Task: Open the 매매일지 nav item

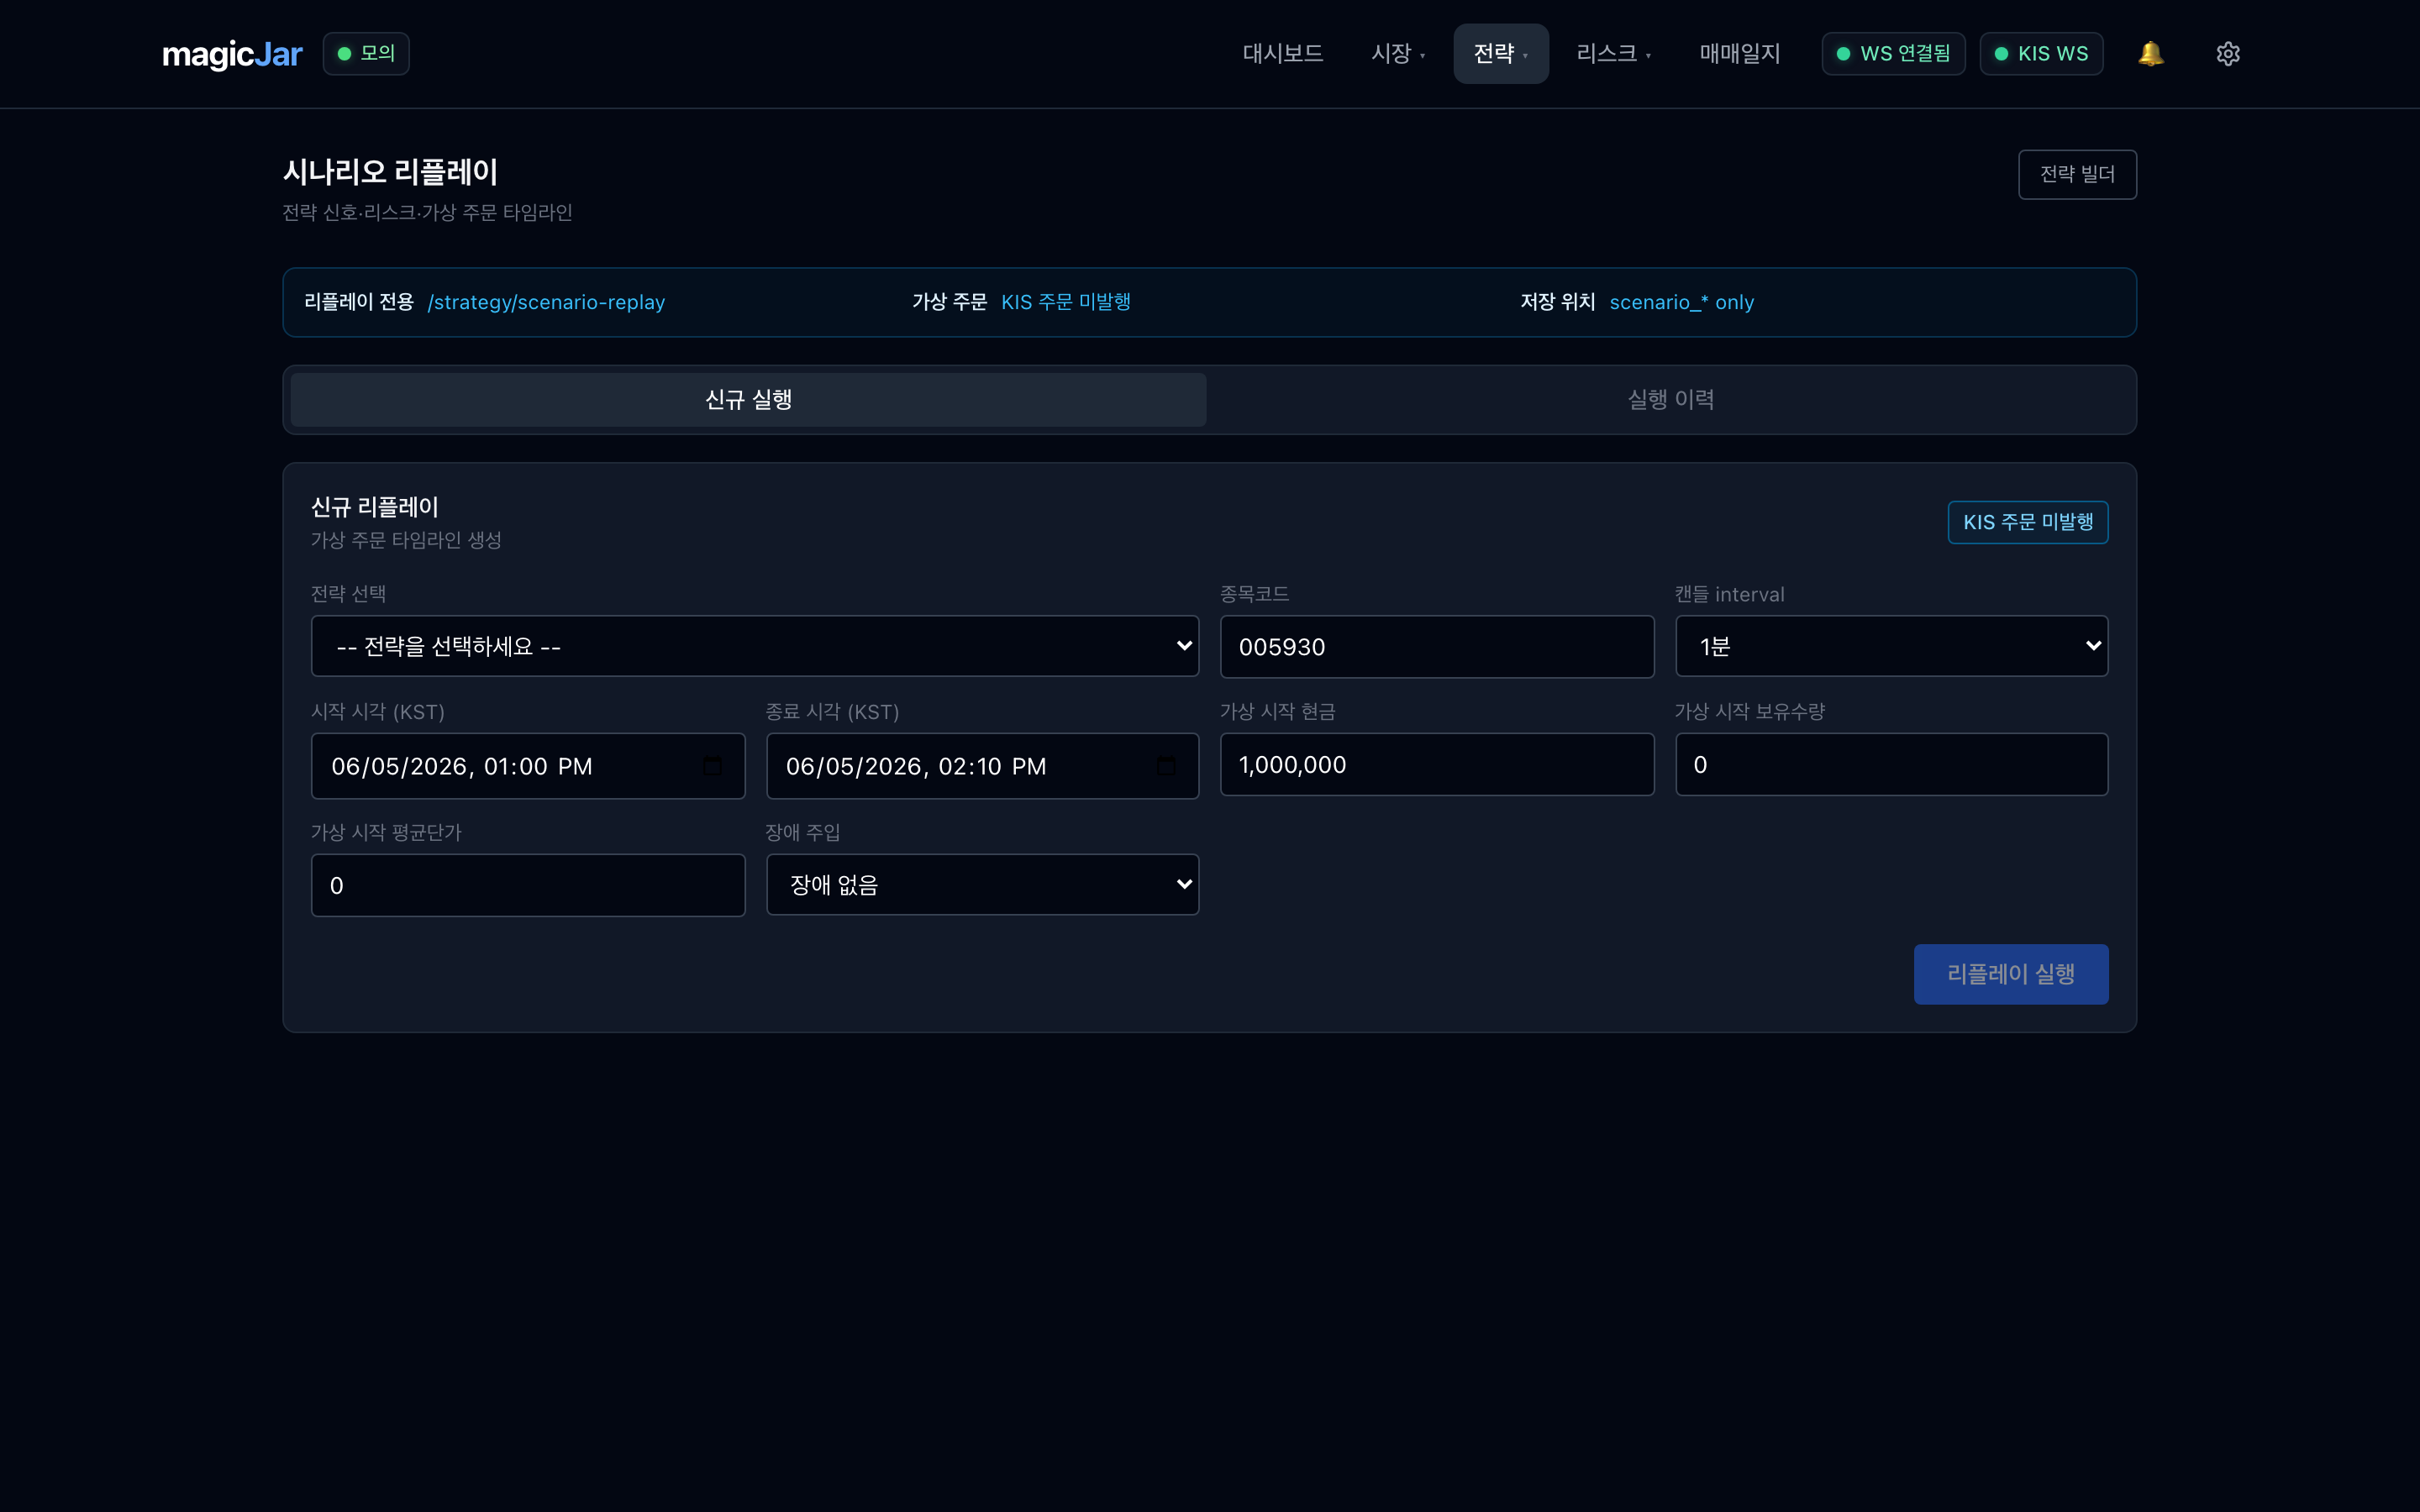Action: point(1740,54)
